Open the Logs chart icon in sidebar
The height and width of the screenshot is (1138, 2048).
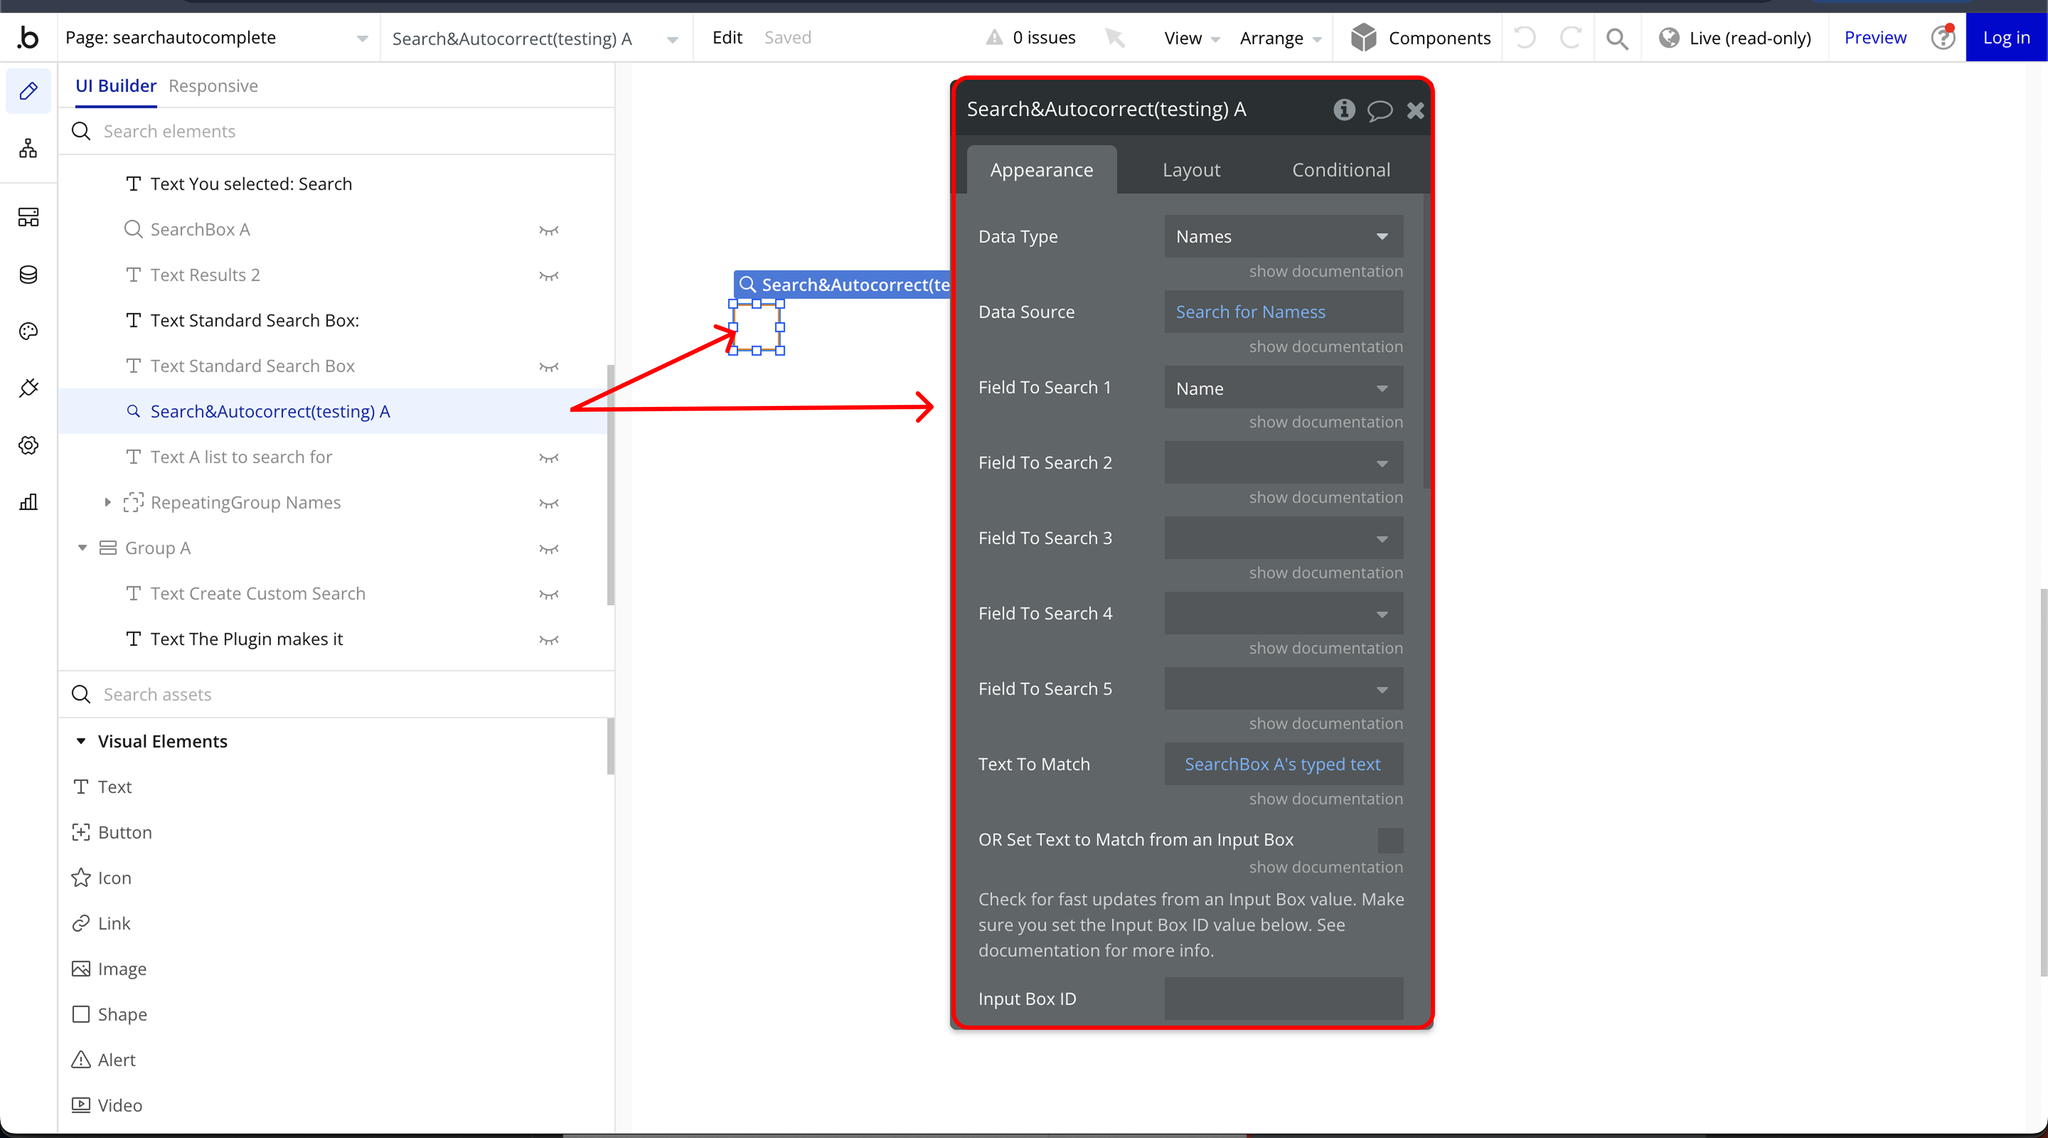28,502
